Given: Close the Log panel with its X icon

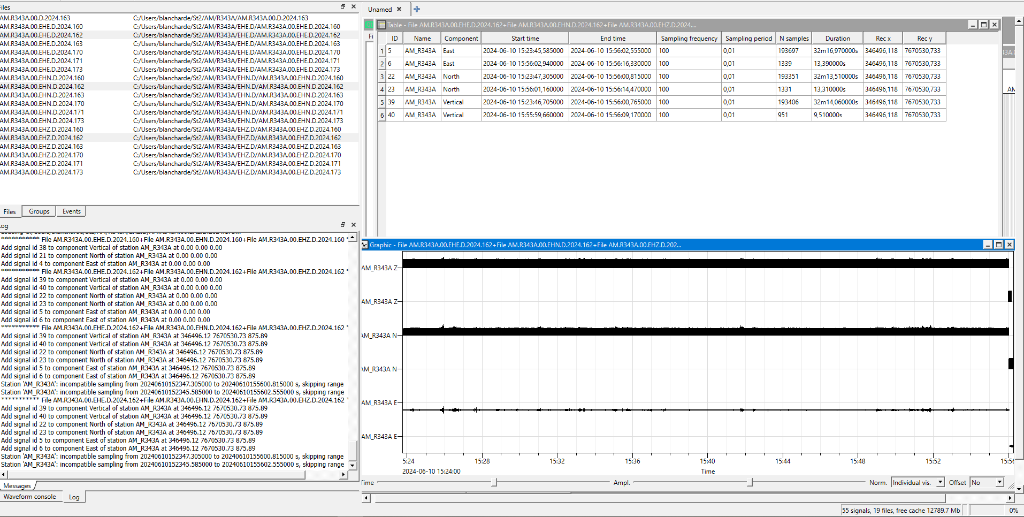Looking at the screenshot, I should tap(353, 223).
